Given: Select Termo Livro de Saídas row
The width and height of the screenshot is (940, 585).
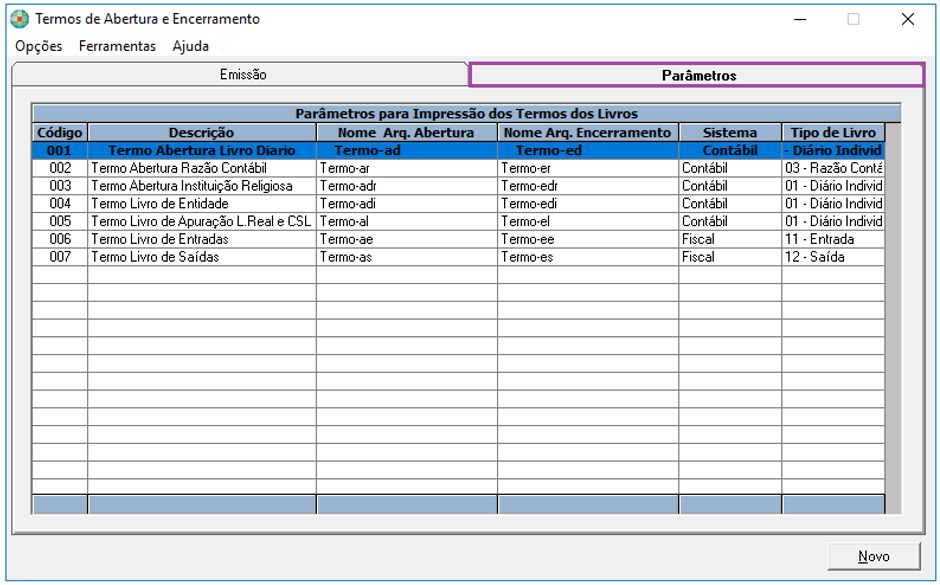Looking at the screenshot, I should (x=155, y=257).
